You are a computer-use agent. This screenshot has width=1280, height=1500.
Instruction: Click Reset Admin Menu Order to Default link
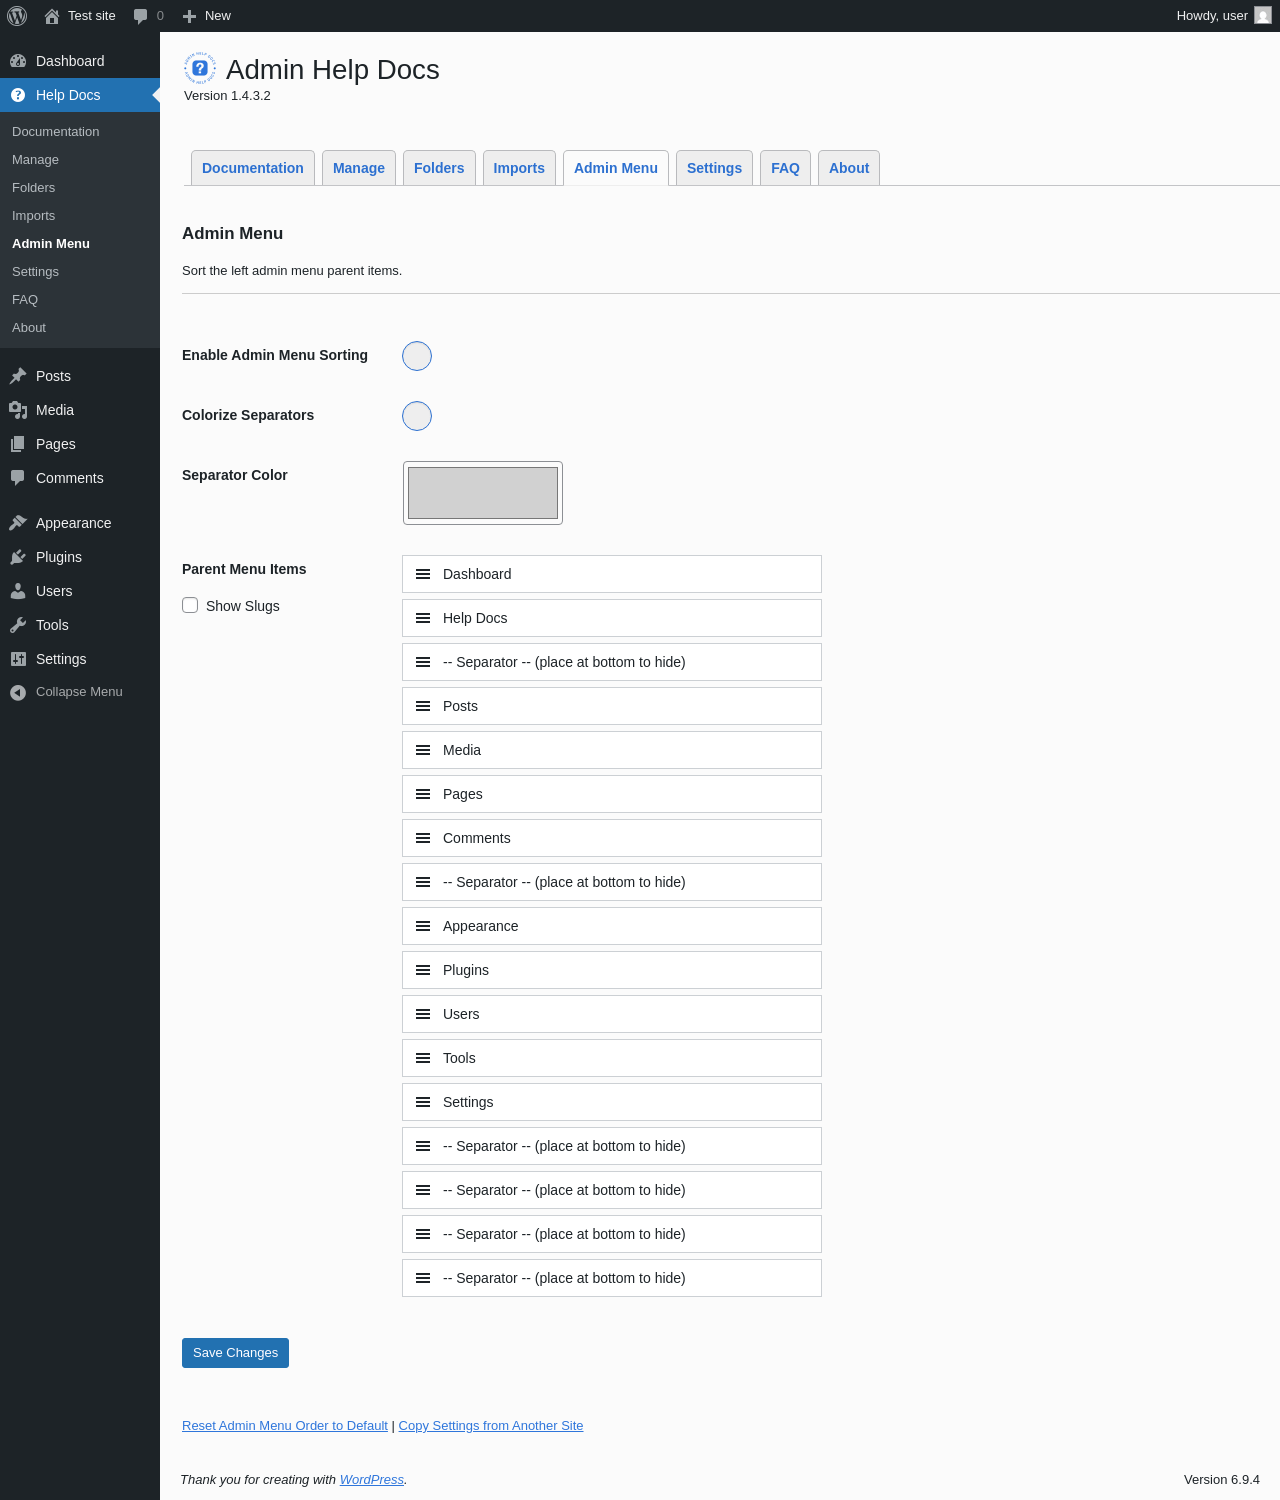(x=285, y=1426)
